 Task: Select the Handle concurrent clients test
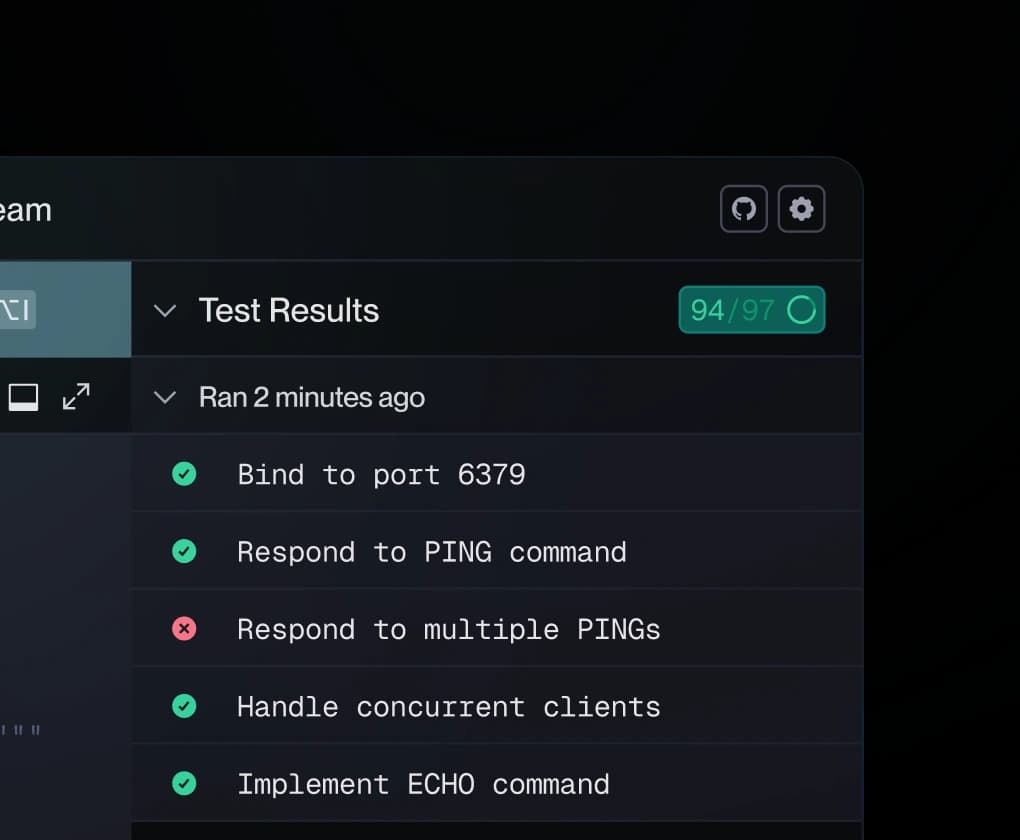[448, 707]
